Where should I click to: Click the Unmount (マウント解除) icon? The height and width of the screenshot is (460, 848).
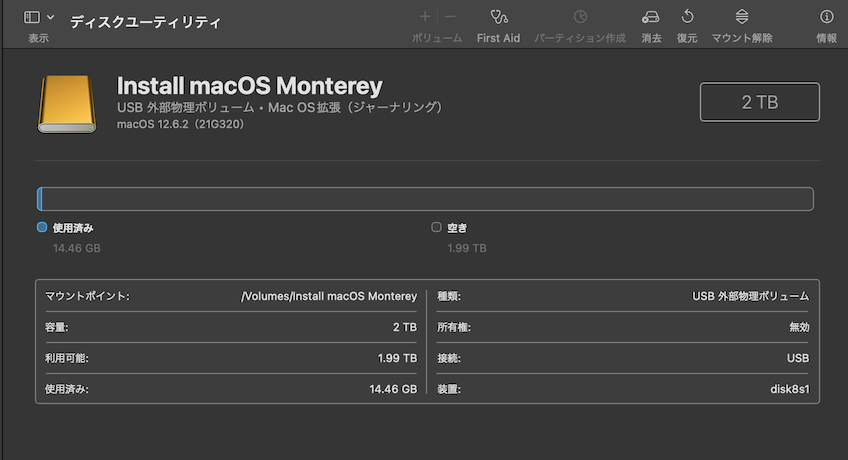[742, 17]
